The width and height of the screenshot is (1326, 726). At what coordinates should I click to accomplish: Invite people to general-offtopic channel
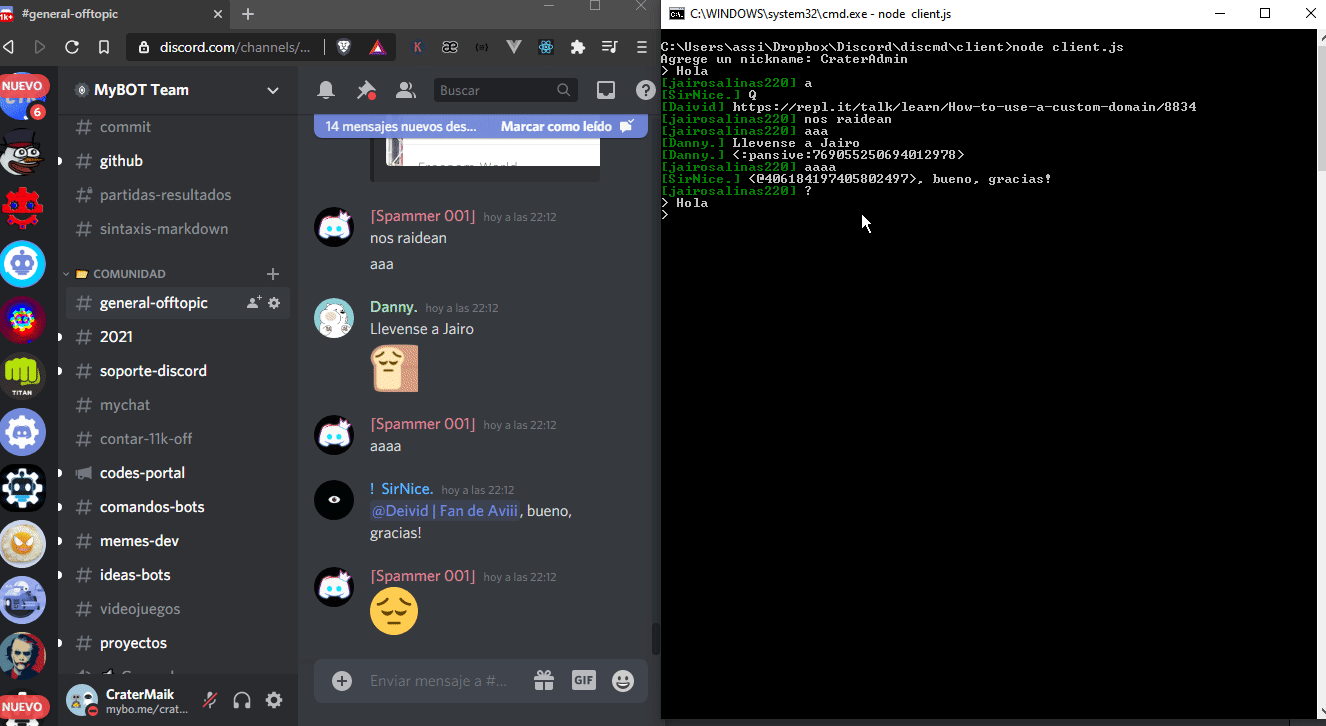[254, 302]
